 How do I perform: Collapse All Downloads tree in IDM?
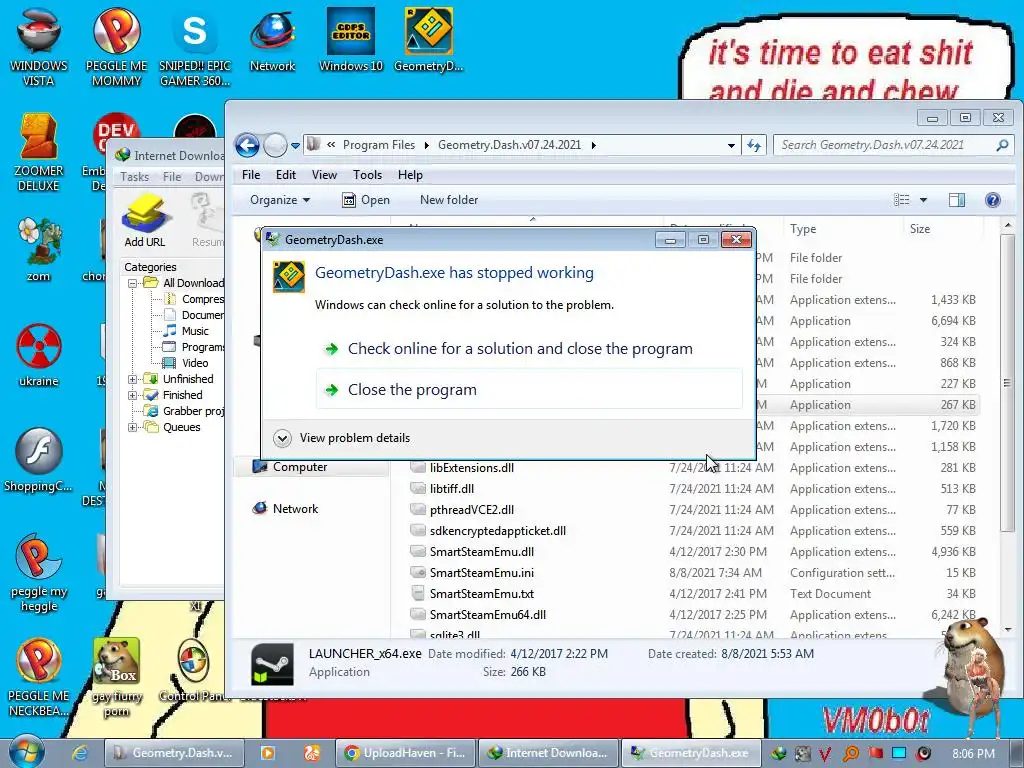coord(133,283)
